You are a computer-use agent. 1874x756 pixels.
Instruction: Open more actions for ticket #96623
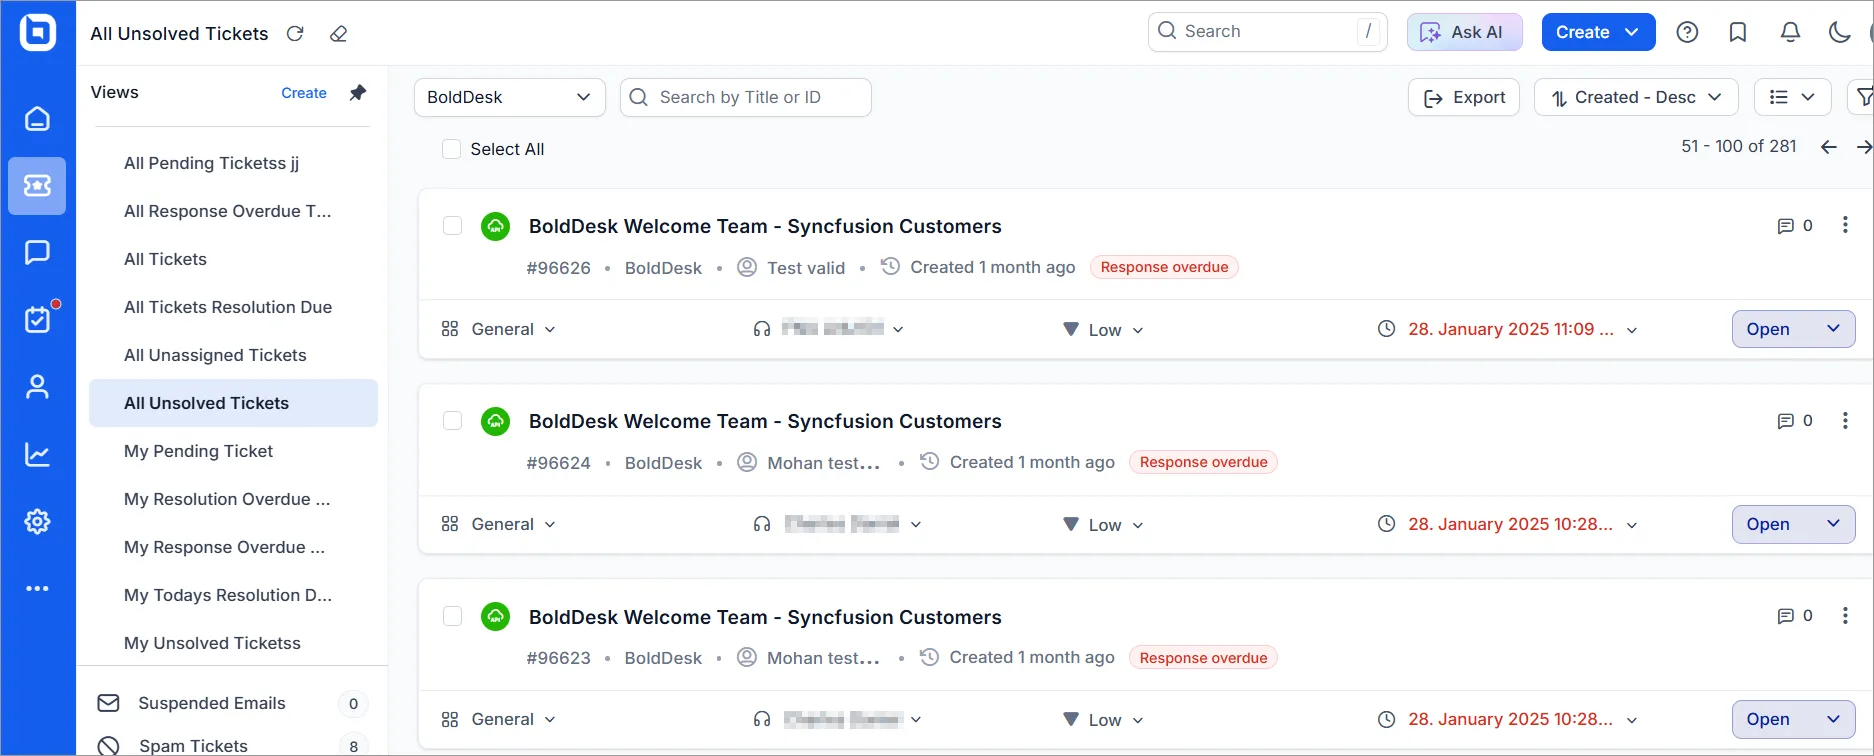(x=1845, y=615)
